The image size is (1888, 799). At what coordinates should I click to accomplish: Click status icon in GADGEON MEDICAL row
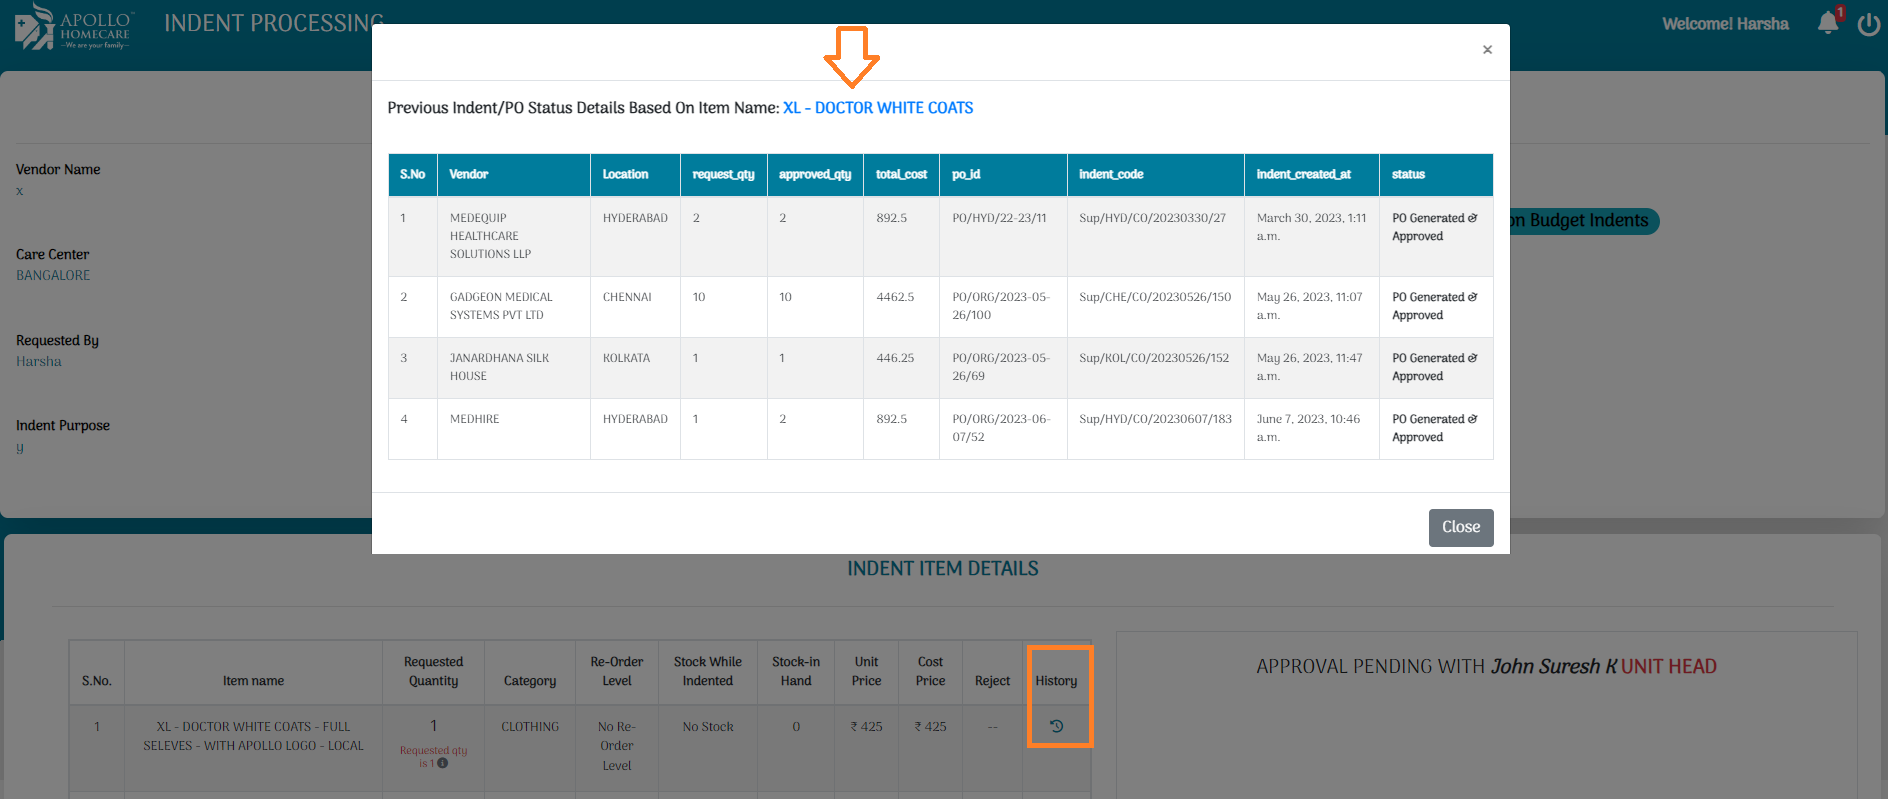1472,297
